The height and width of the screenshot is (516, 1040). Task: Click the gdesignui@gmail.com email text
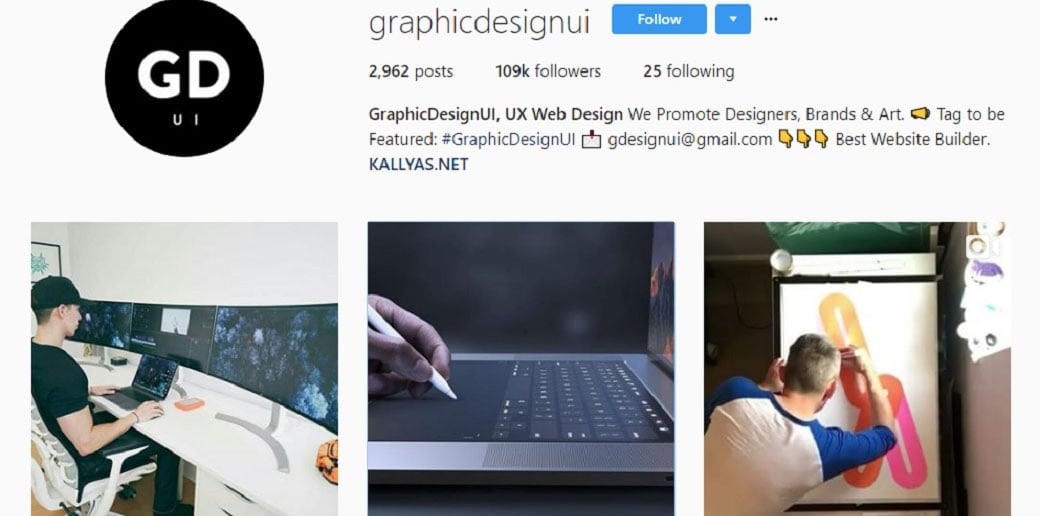click(690, 140)
